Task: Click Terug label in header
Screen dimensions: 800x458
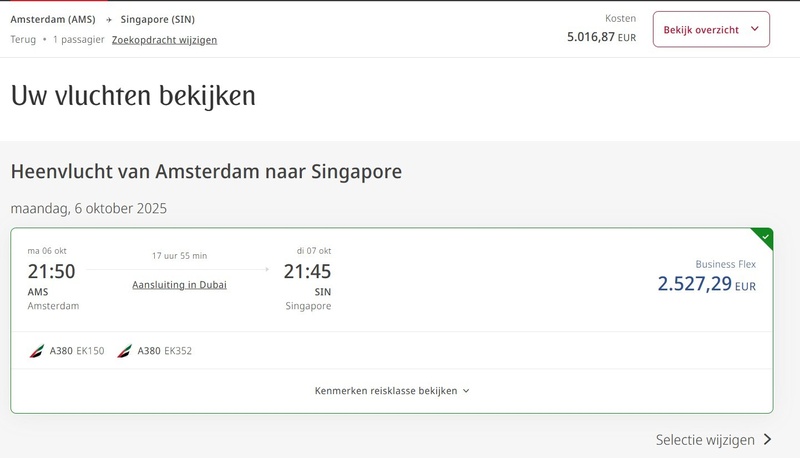Action: coord(23,40)
